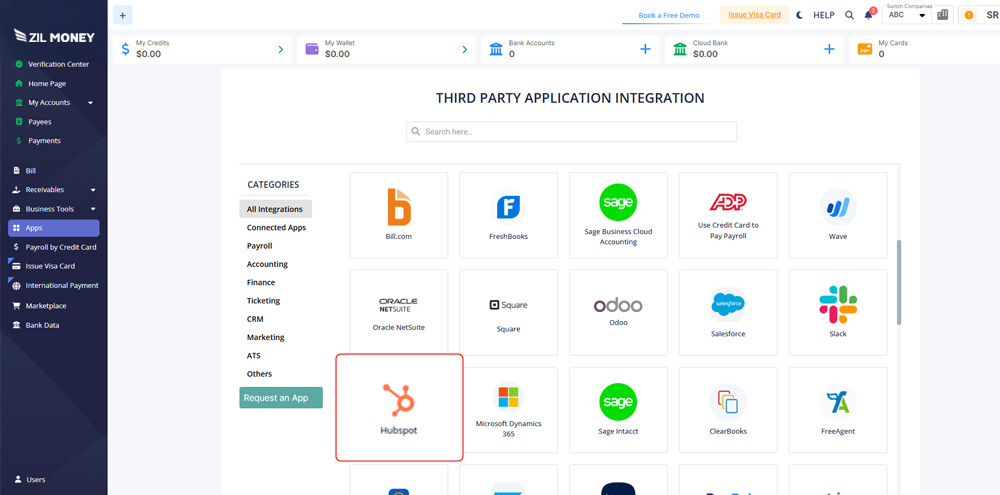Click the plus icon next to Bank Accounts
1000x495 pixels.
pos(645,49)
